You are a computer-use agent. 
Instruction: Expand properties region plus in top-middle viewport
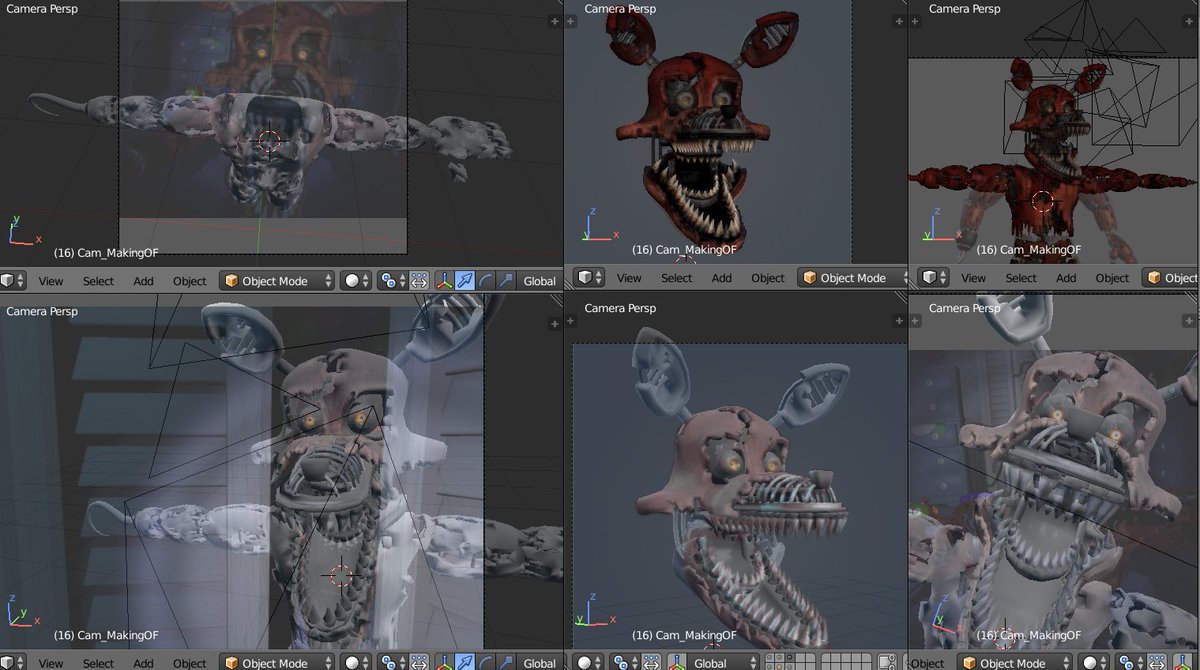pyautogui.click(x=901, y=19)
